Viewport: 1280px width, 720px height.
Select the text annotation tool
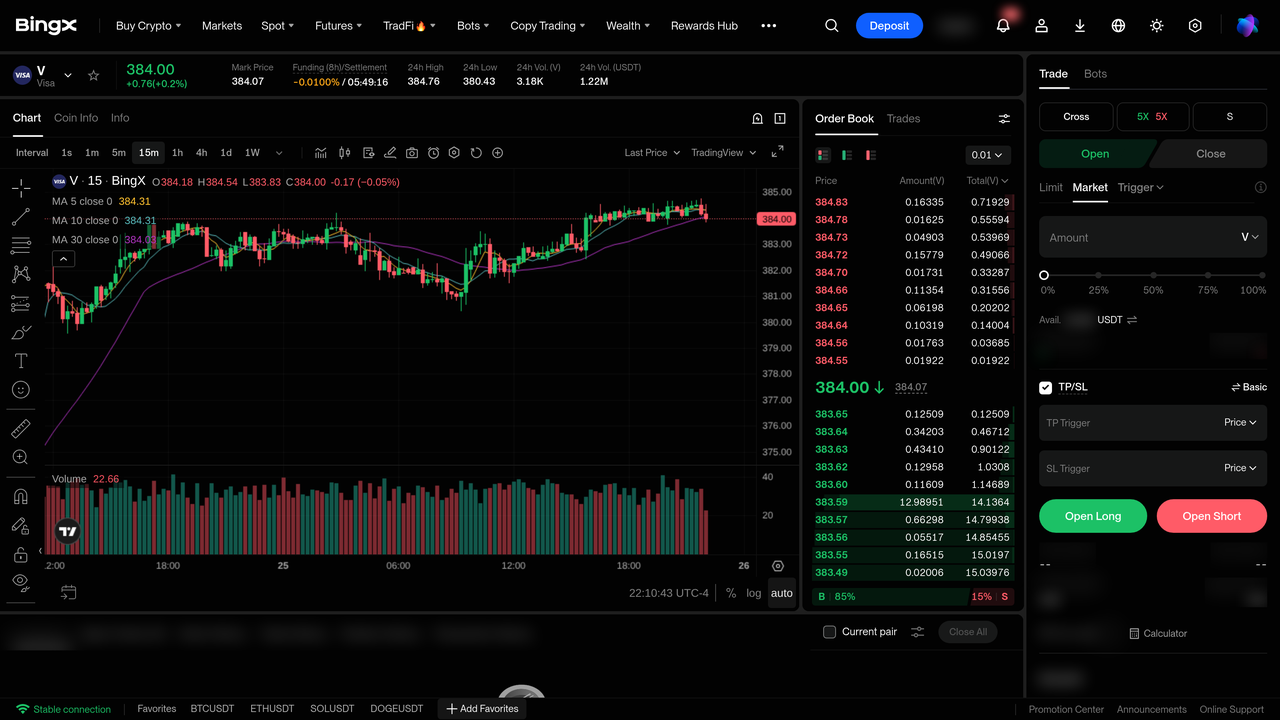pos(20,361)
